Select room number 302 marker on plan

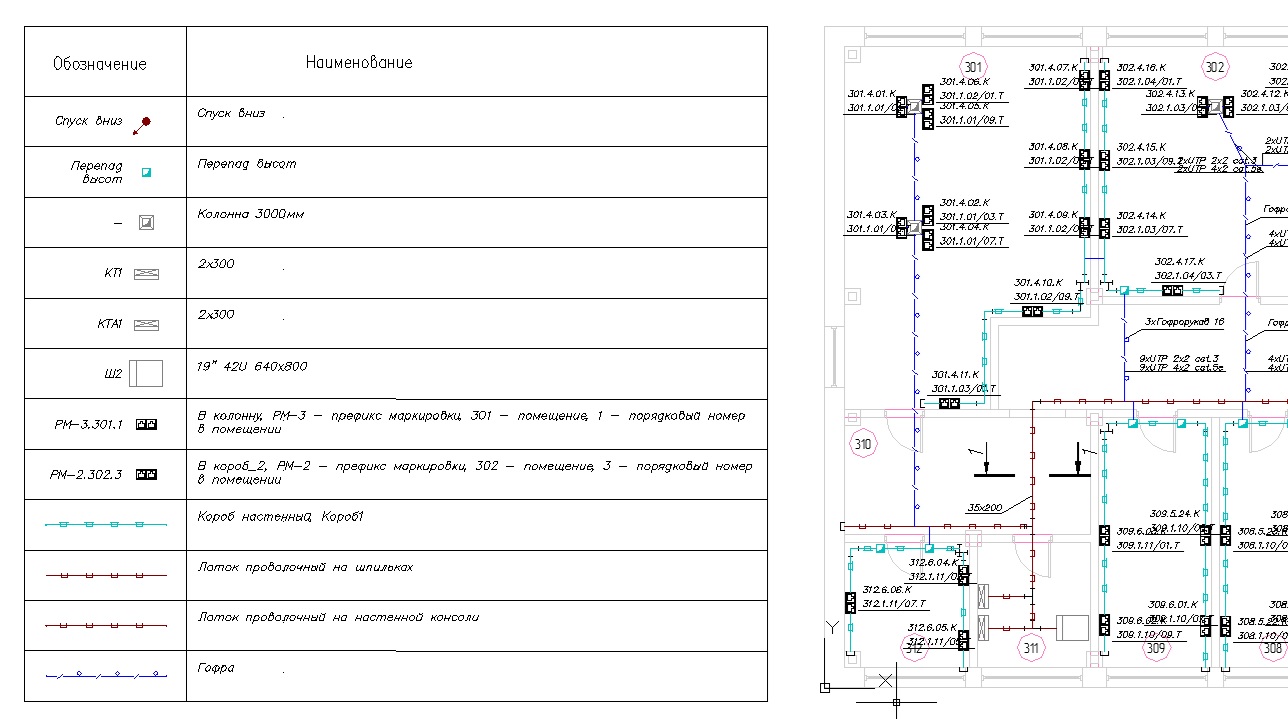click(1214, 68)
